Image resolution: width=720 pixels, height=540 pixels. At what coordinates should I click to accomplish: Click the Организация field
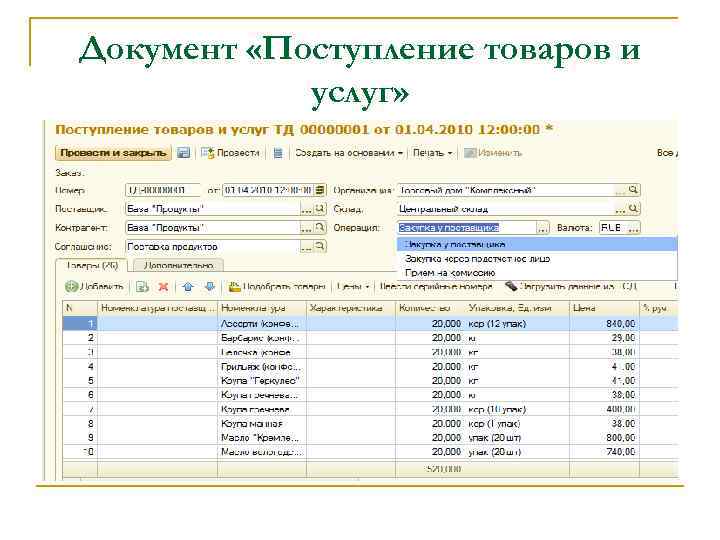pos(506,190)
